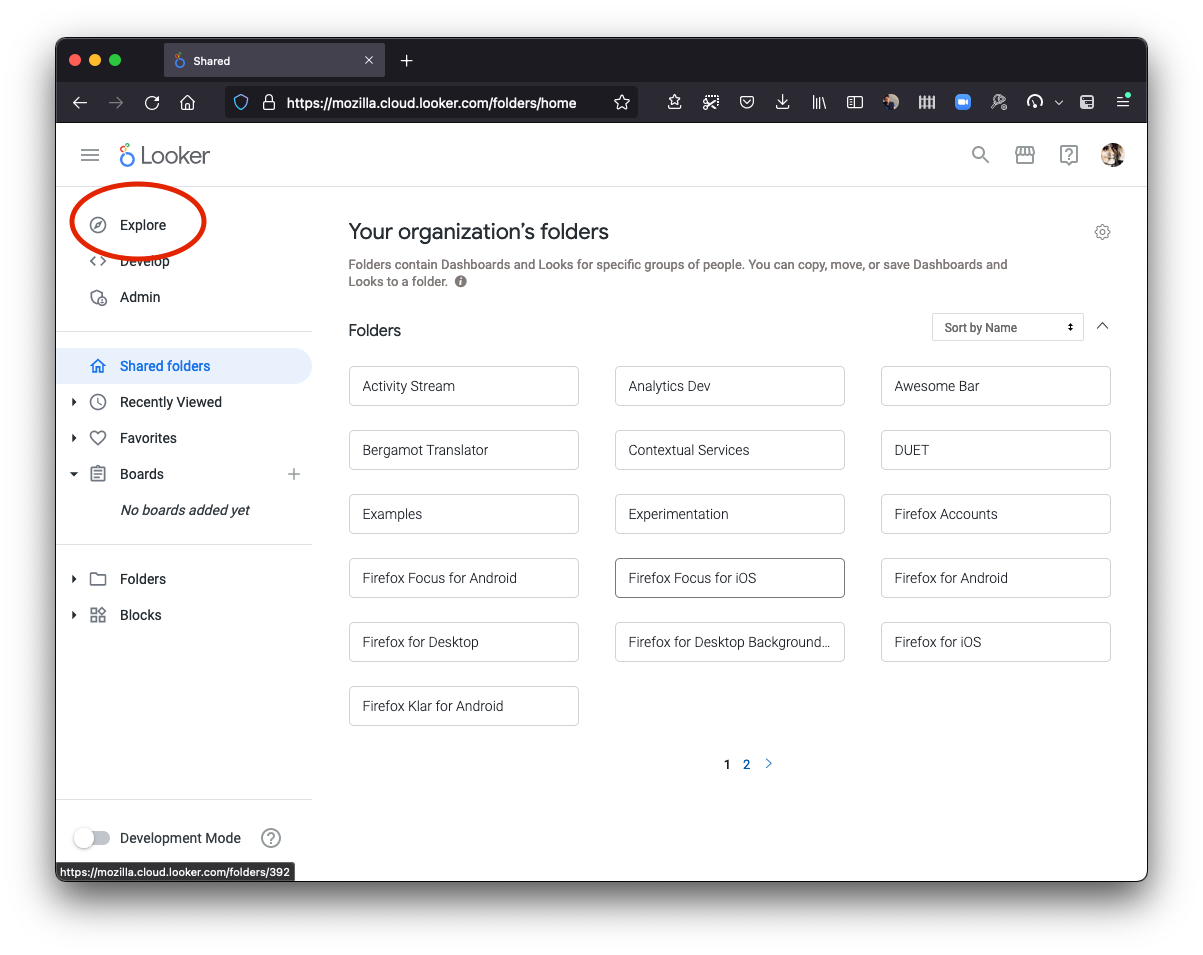Viewport: 1203px width, 955px height.
Task: Open the Firefox for Desktop folder
Action: 463,642
